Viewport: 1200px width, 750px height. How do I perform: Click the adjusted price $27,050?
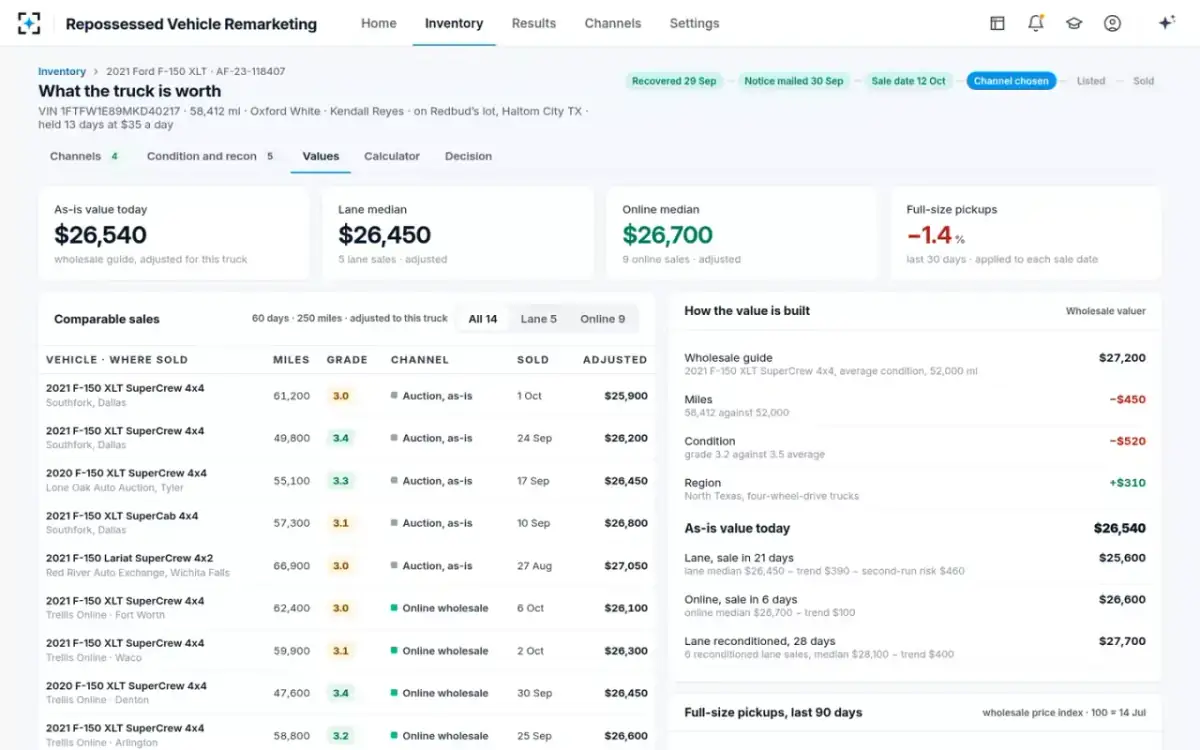tap(626, 566)
